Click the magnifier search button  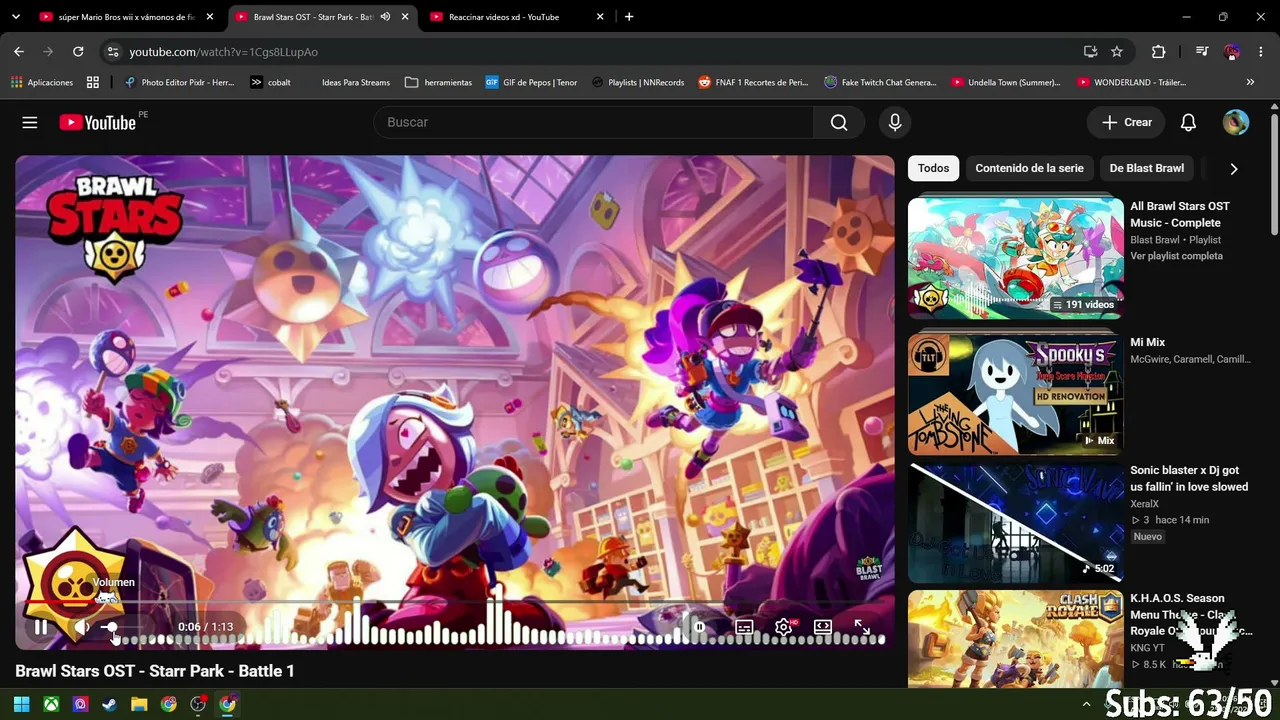839,122
